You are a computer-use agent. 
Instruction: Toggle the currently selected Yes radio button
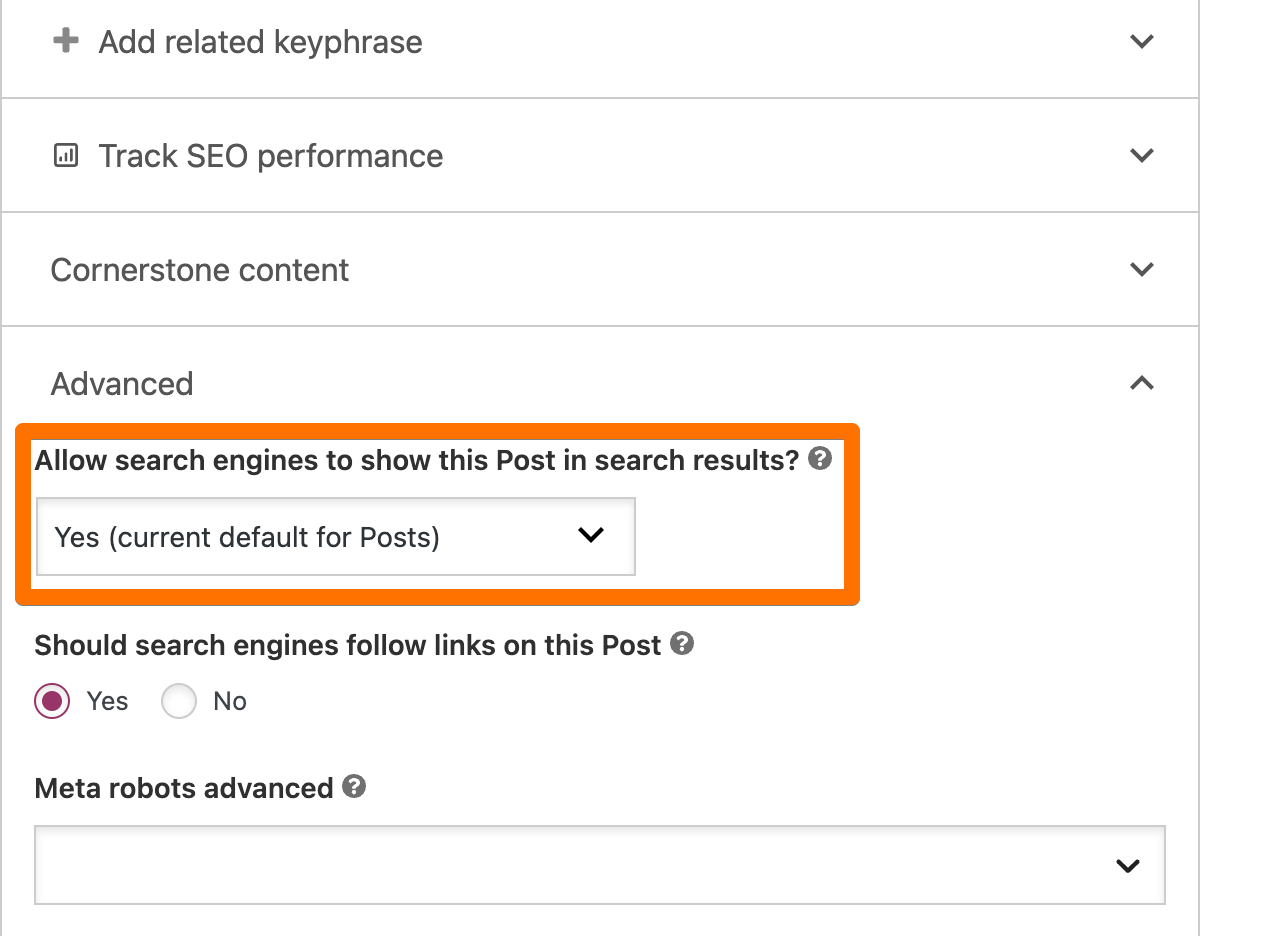point(50,701)
